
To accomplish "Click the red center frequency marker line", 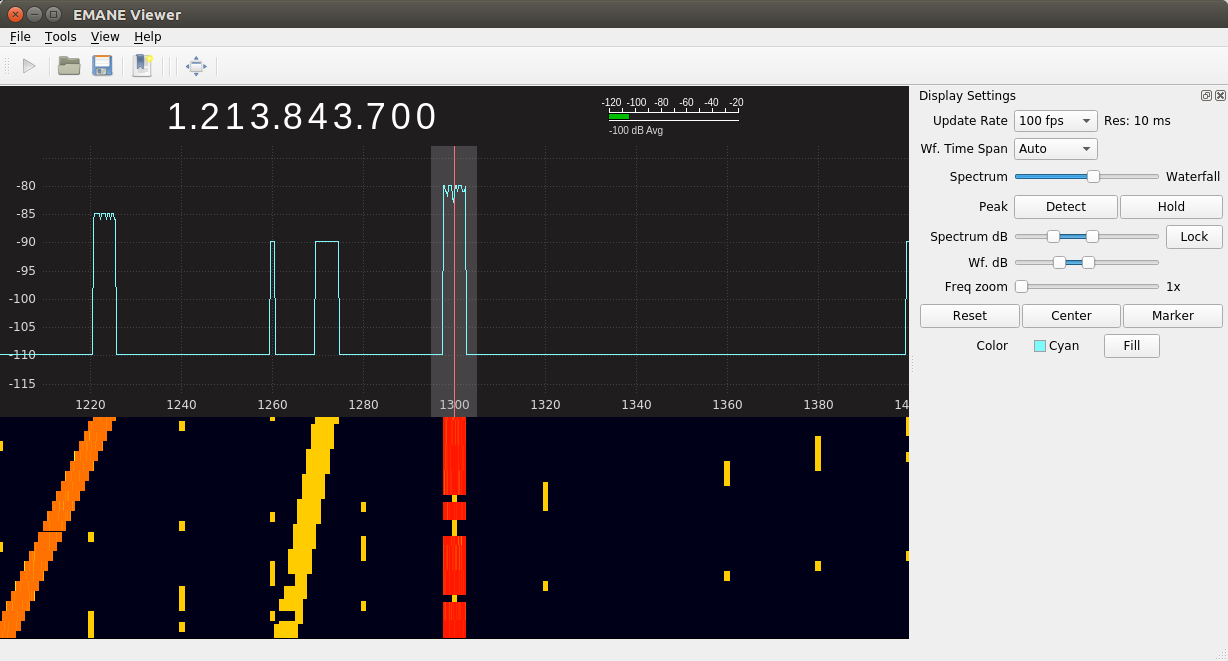I will 454,280.
